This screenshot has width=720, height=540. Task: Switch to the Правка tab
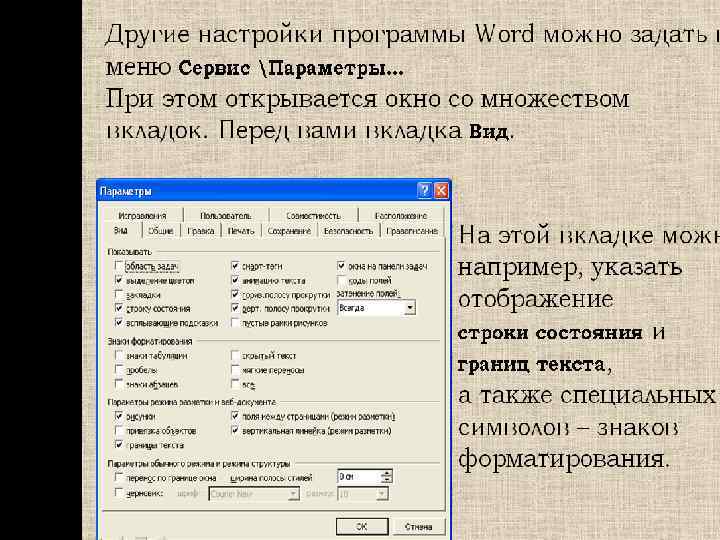pyautogui.click(x=201, y=231)
